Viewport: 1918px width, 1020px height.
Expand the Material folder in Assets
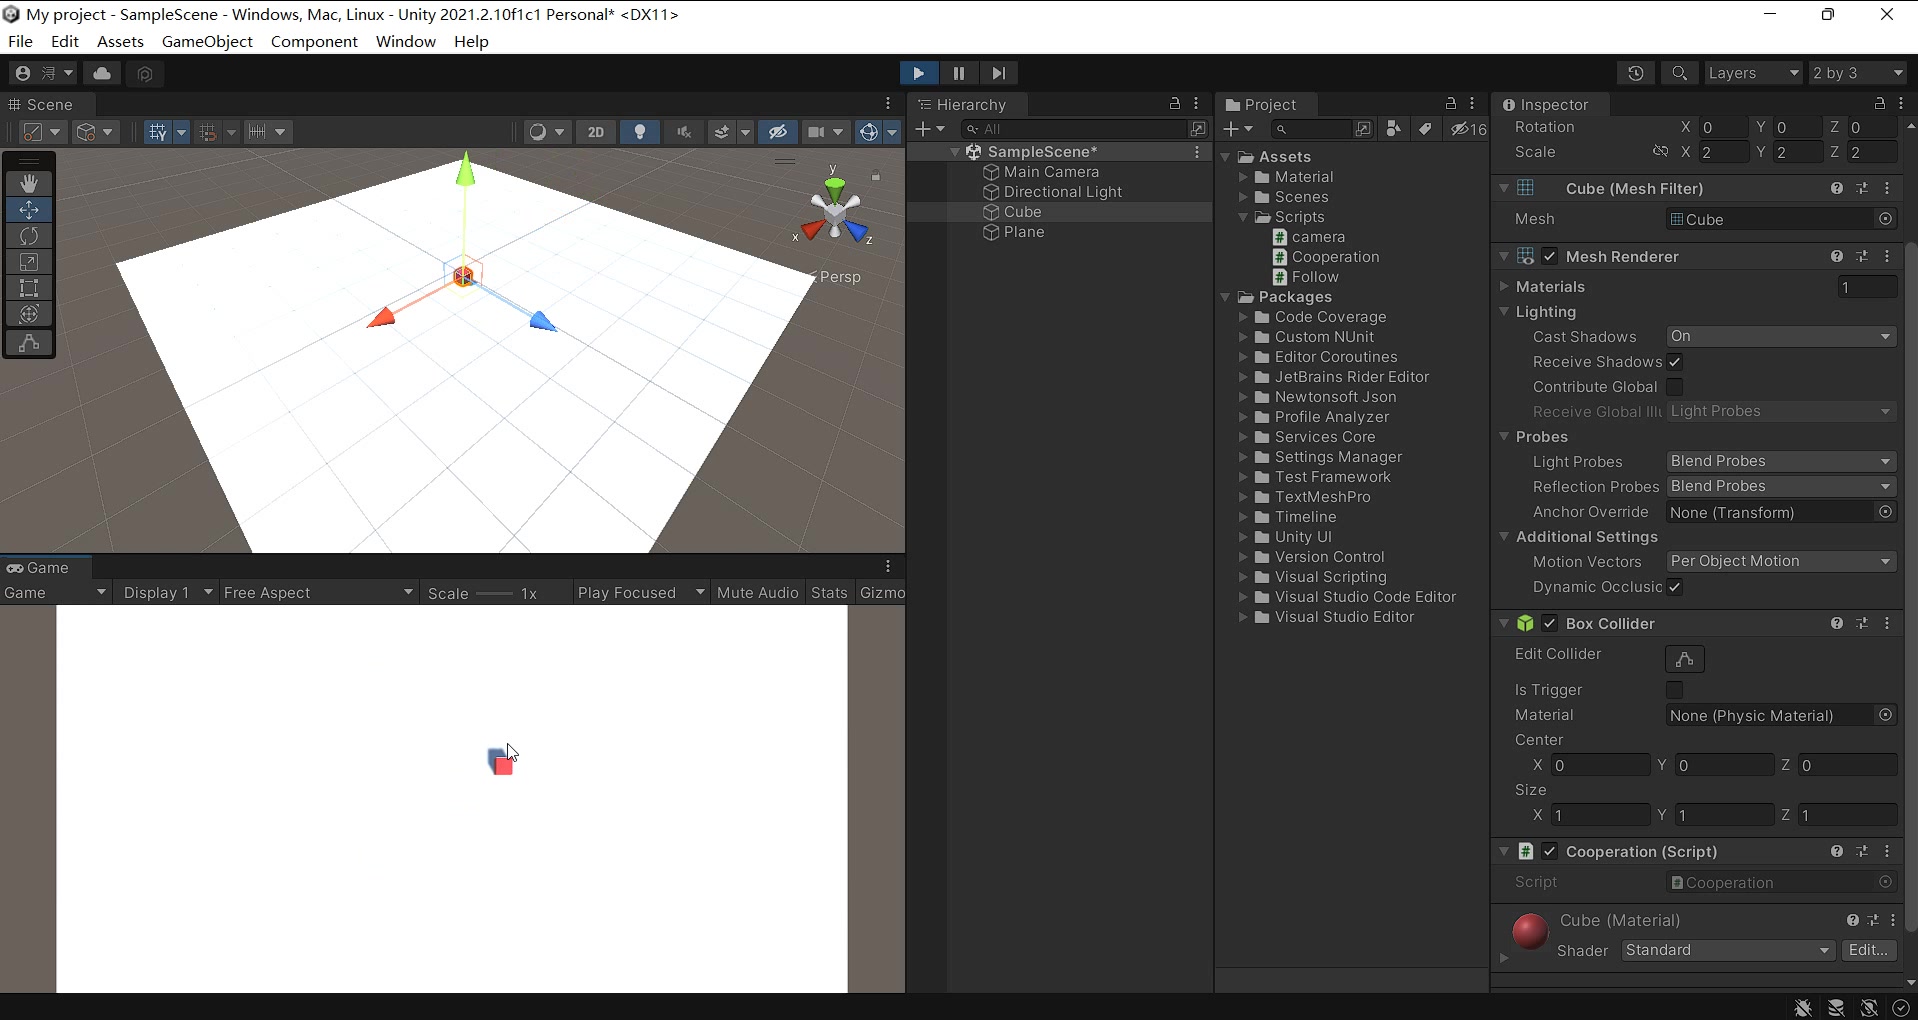1244,177
